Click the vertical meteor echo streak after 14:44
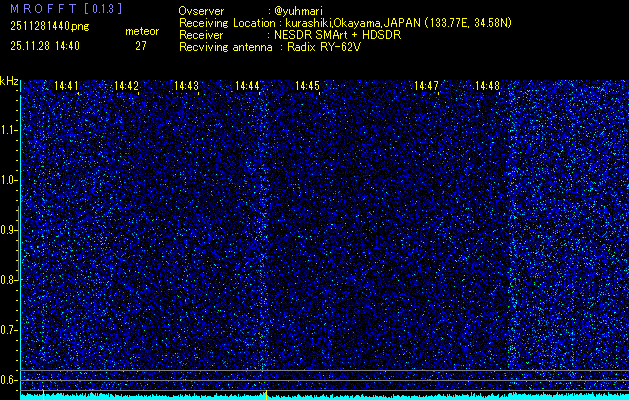This screenshot has width=629, height=400. click(263, 233)
